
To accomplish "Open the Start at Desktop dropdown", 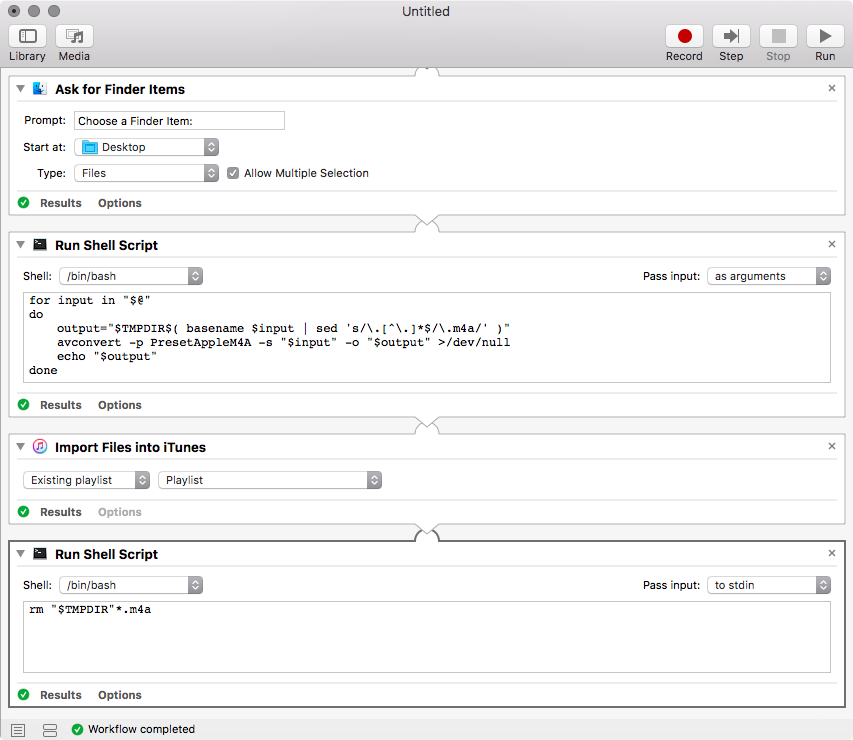I will [146, 147].
